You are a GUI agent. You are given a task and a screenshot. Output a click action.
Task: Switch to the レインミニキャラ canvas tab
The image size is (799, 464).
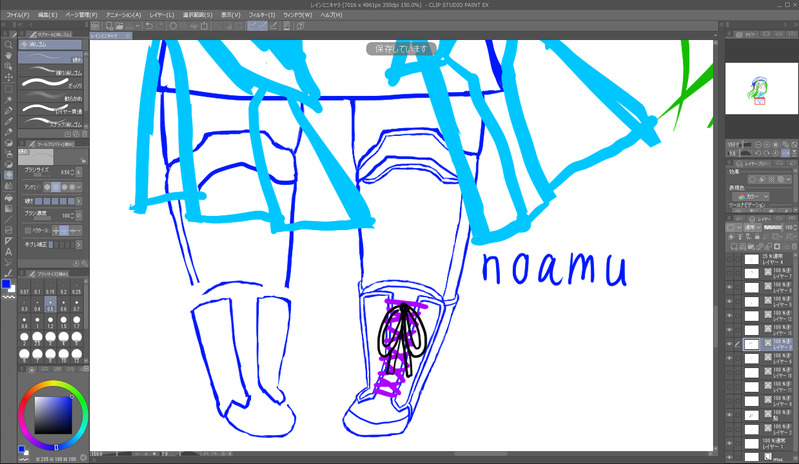tap(111, 36)
